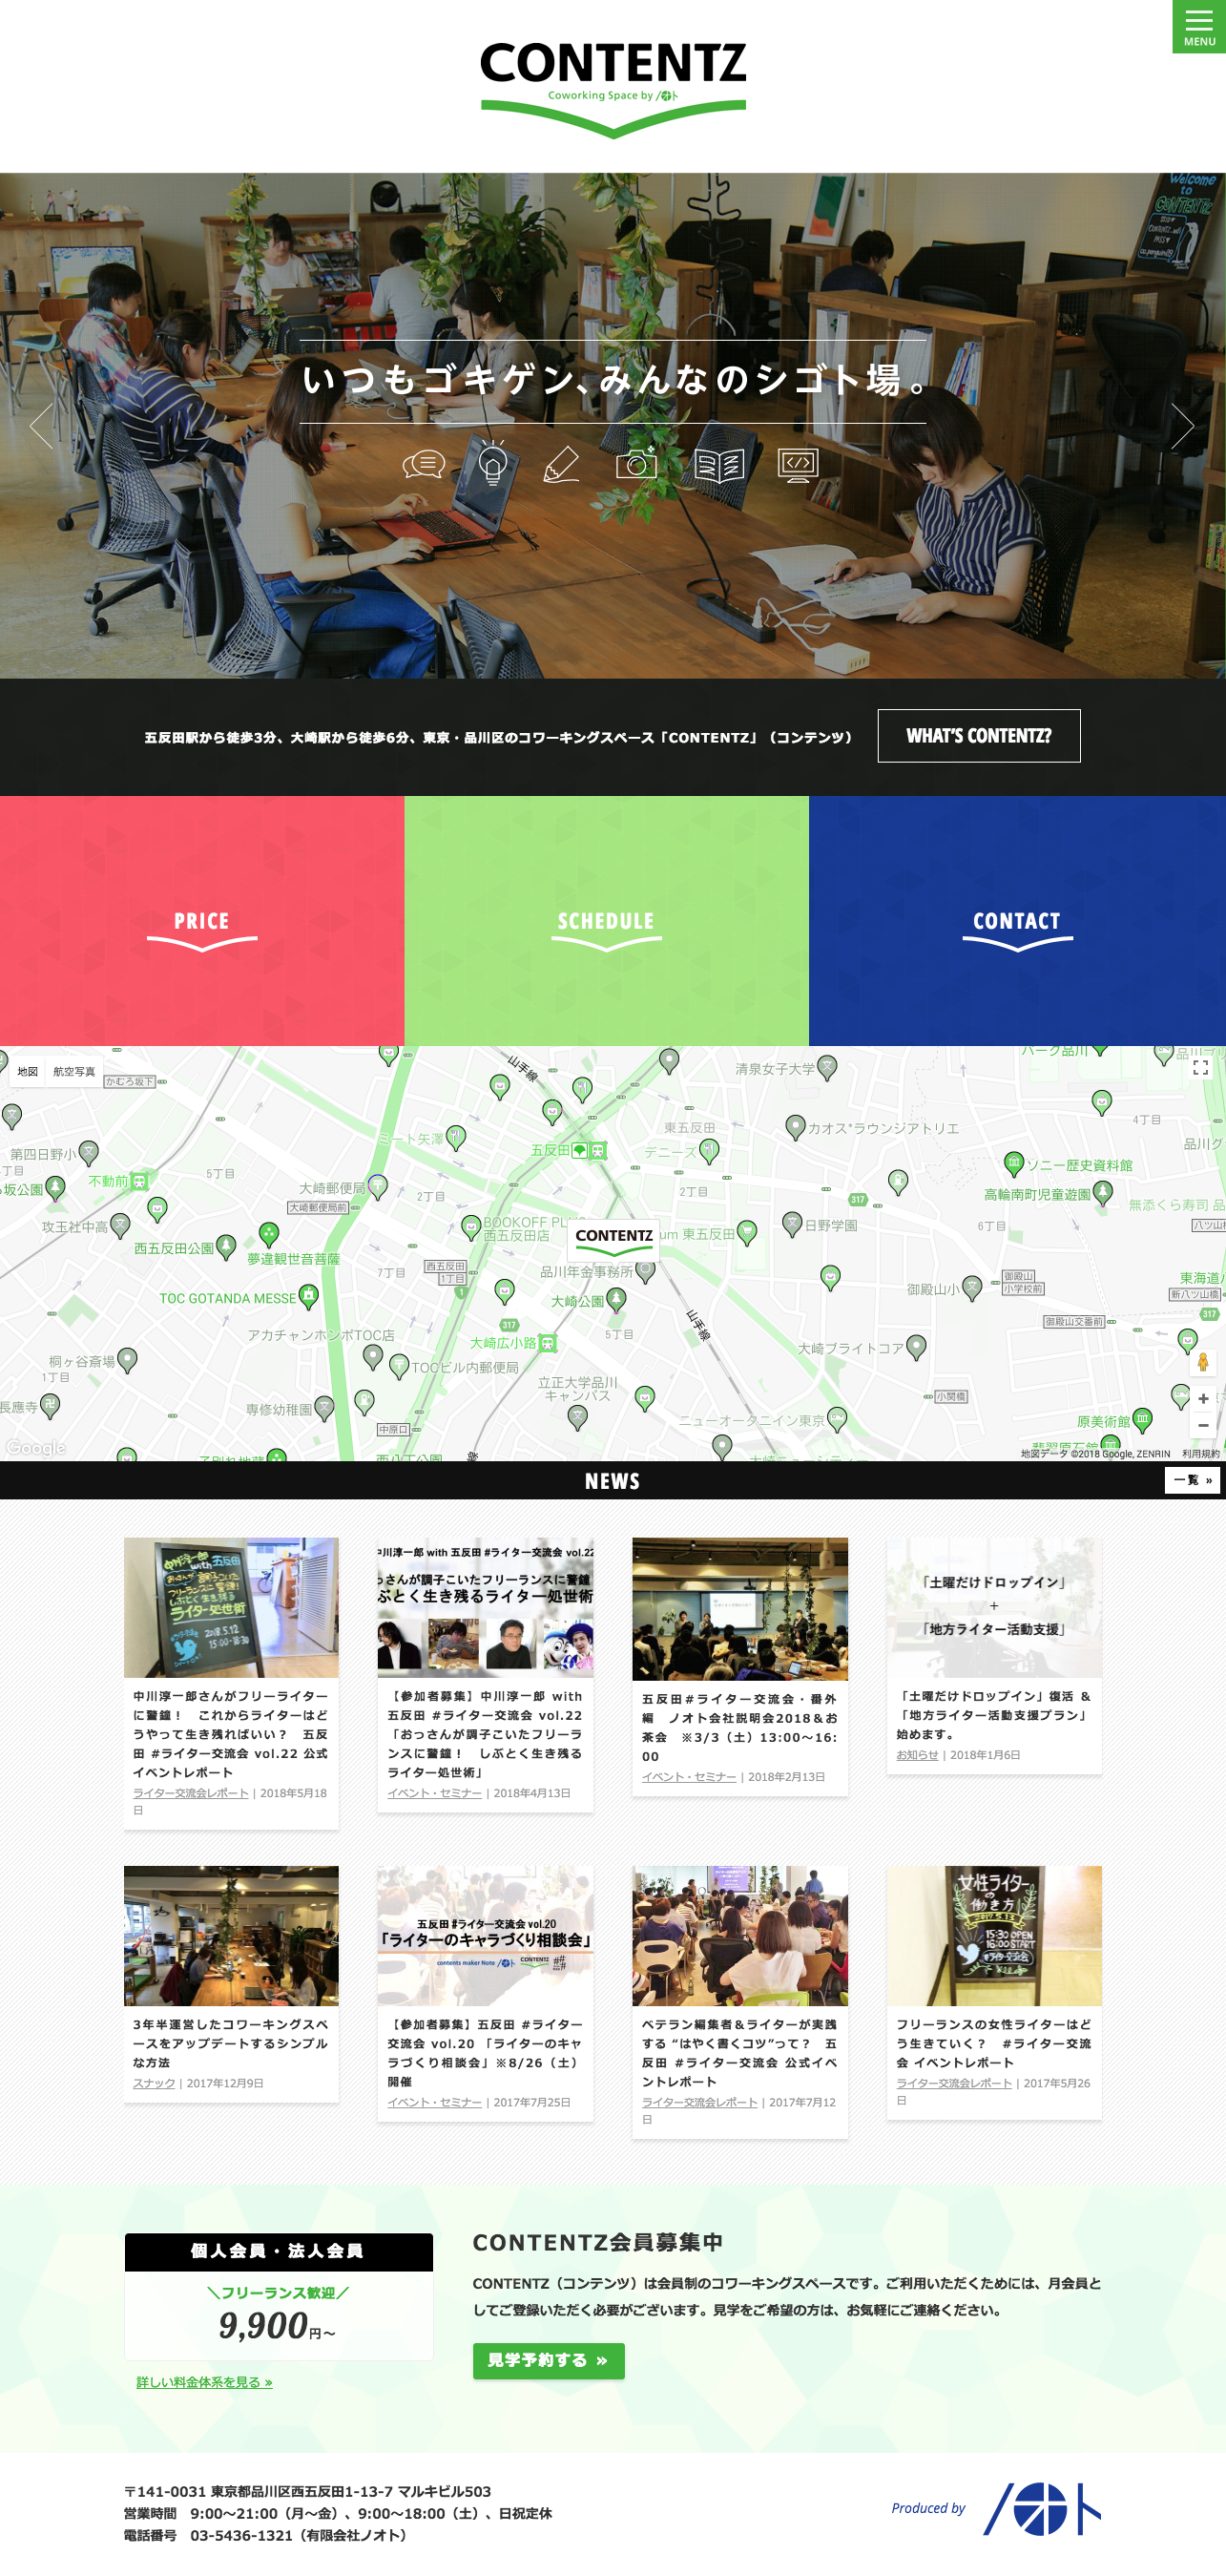Open the フリーランスの女性ライターはどう生きていく article title
Screen dimensions: 1226x2576
(x=994, y=2043)
